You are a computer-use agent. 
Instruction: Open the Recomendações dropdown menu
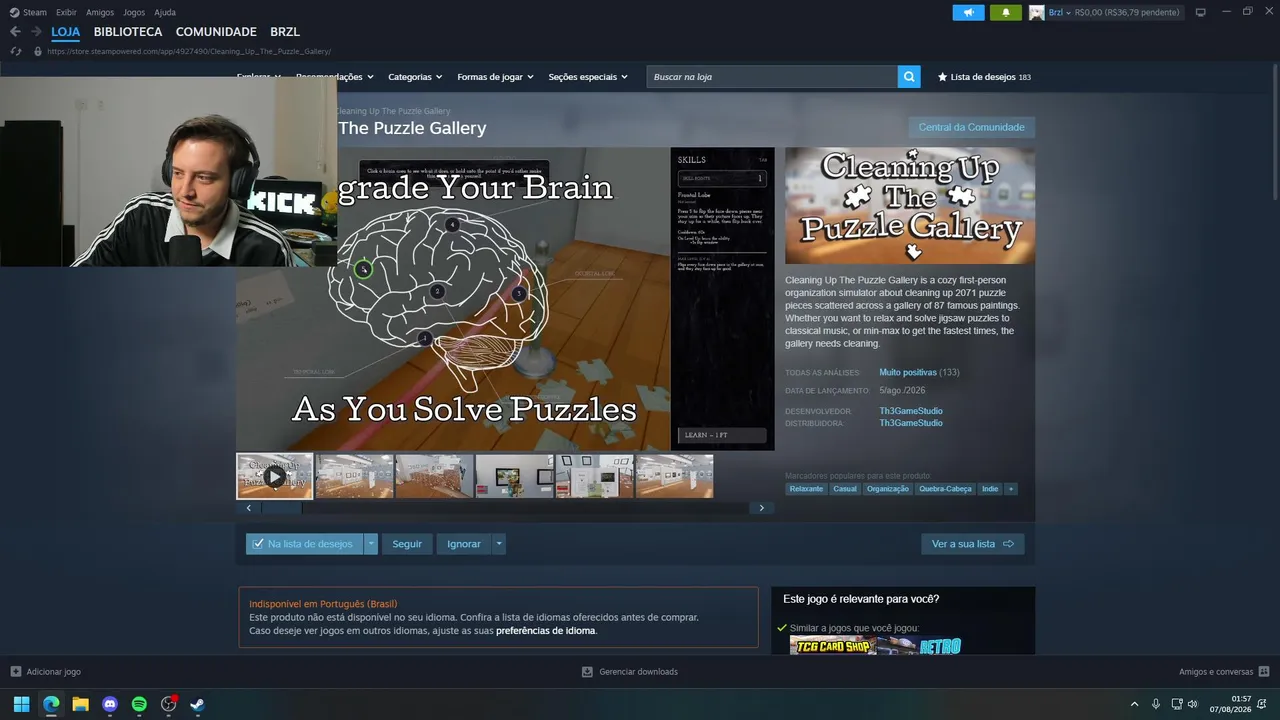tap(334, 77)
